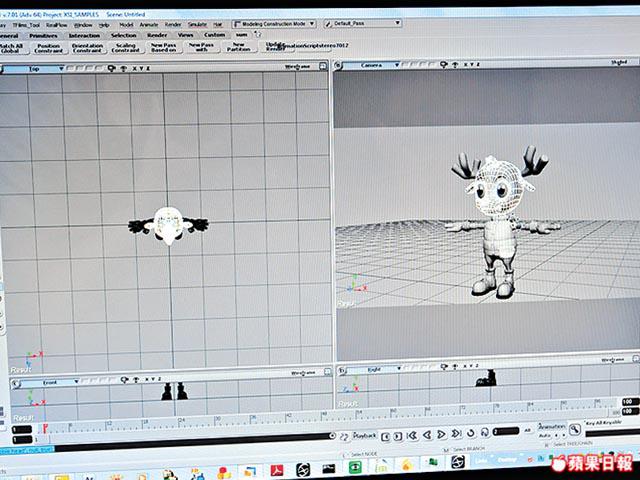Toggle Z axis in Top viewport header

pyautogui.click(x=148, y=69)
